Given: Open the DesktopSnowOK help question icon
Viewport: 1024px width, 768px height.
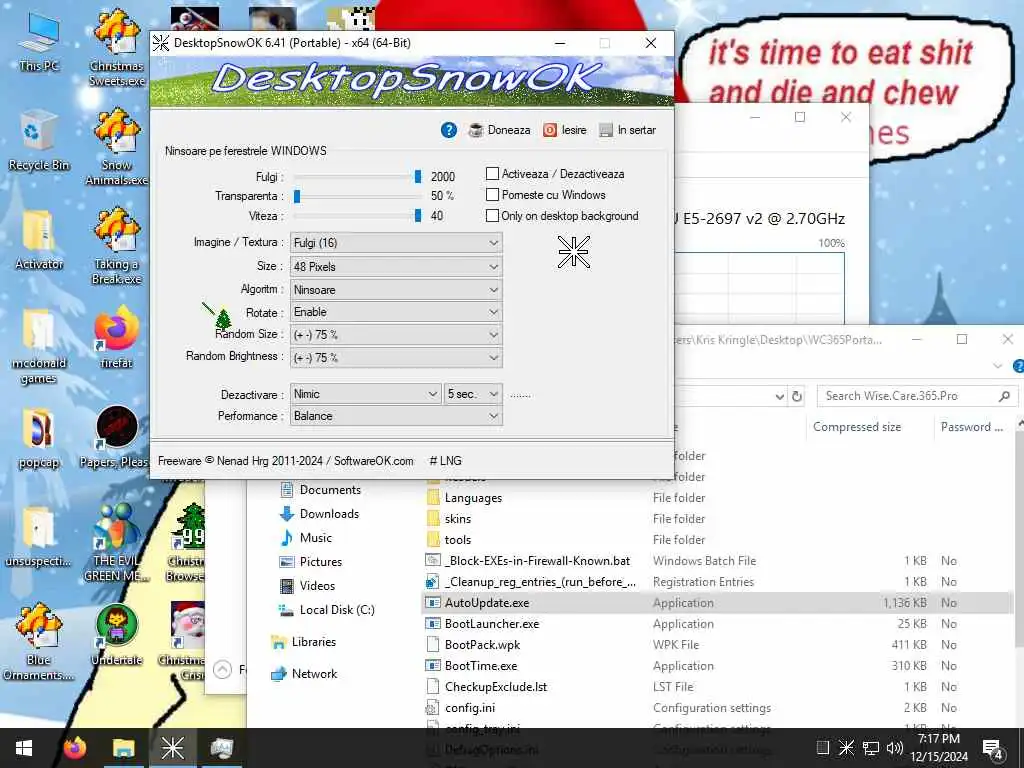Looking at the screenshot, I should coord(449,130).
